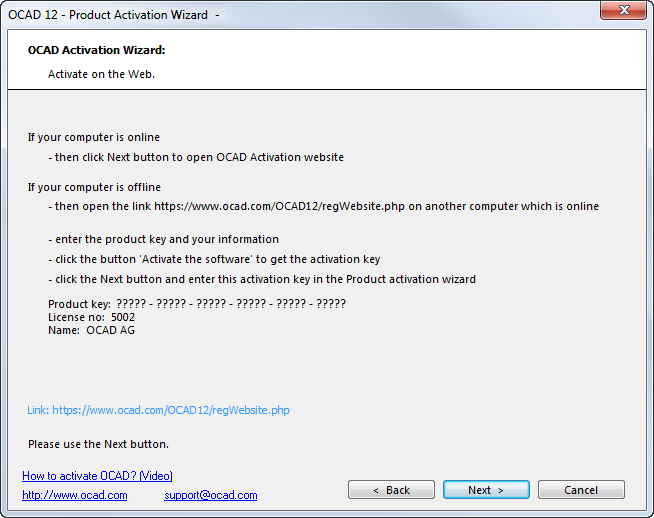Viewport: 654px width, 518px height.
Task: Click 'enter this activation key' instruction line
Action: 262,279
